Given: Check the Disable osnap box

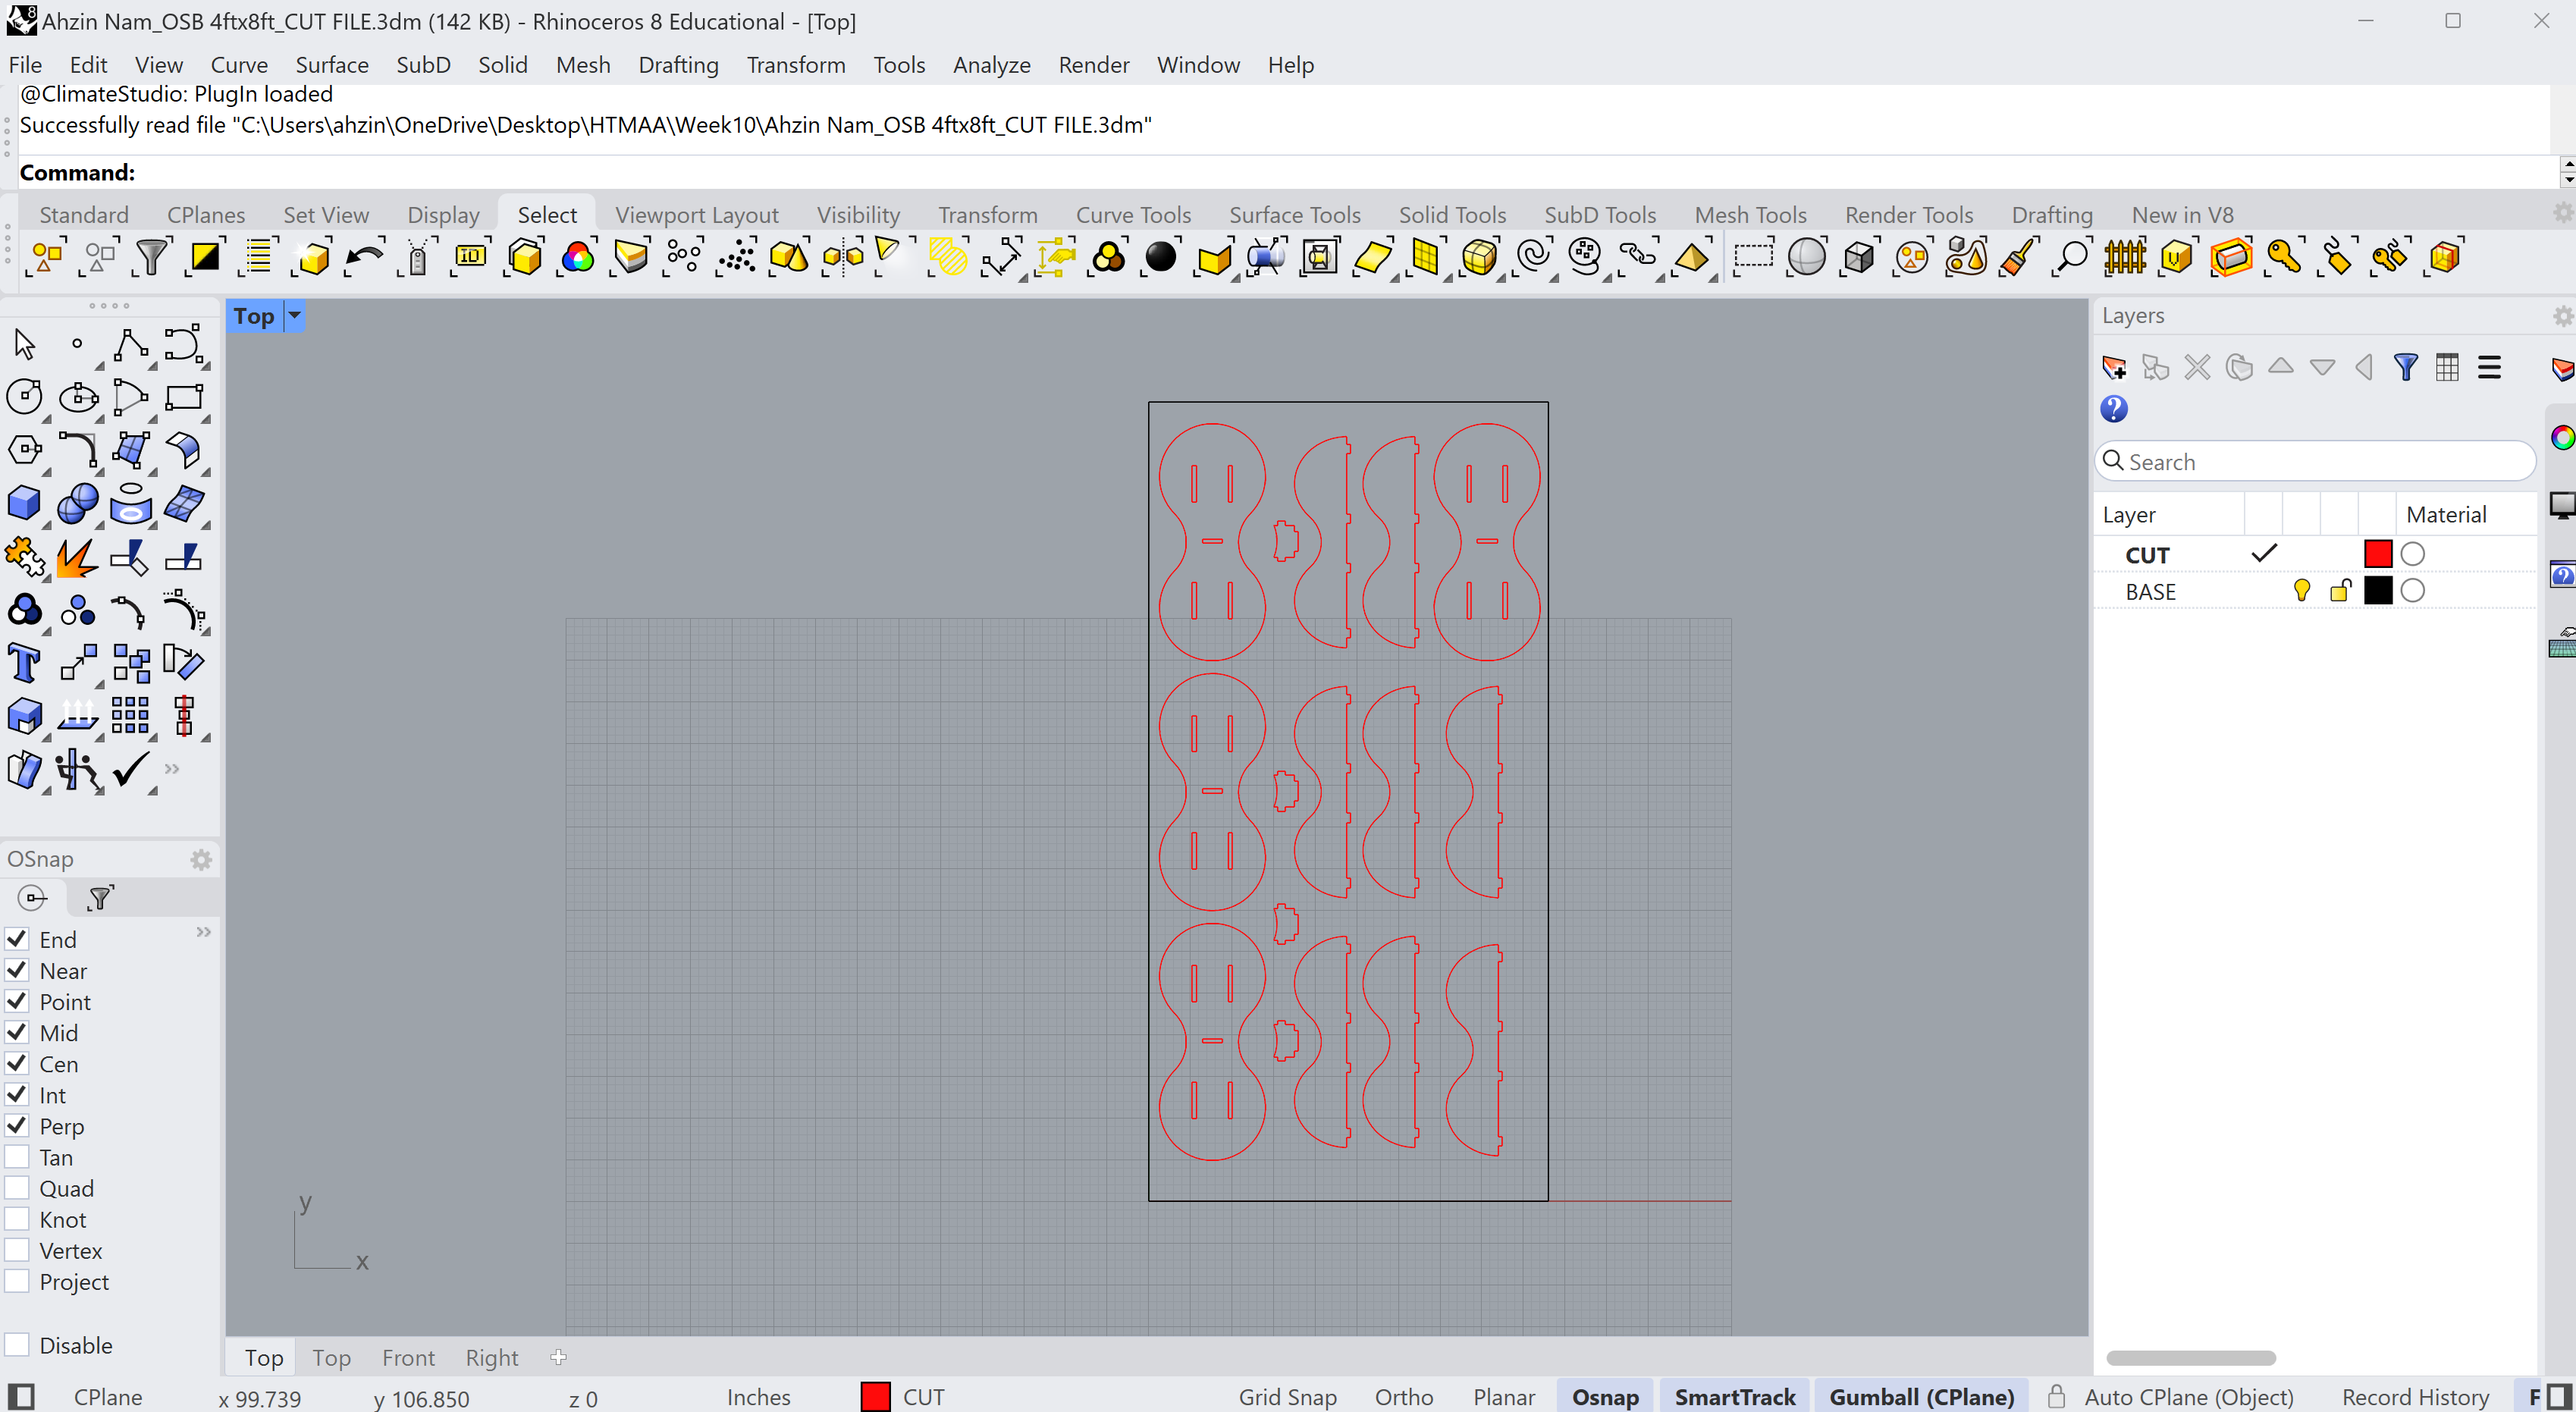Looking at the screenshot, I should [16, 1344].
